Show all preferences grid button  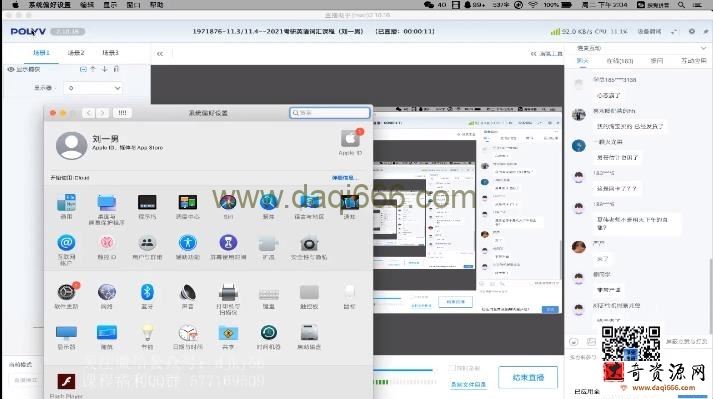tap(122, 112)
